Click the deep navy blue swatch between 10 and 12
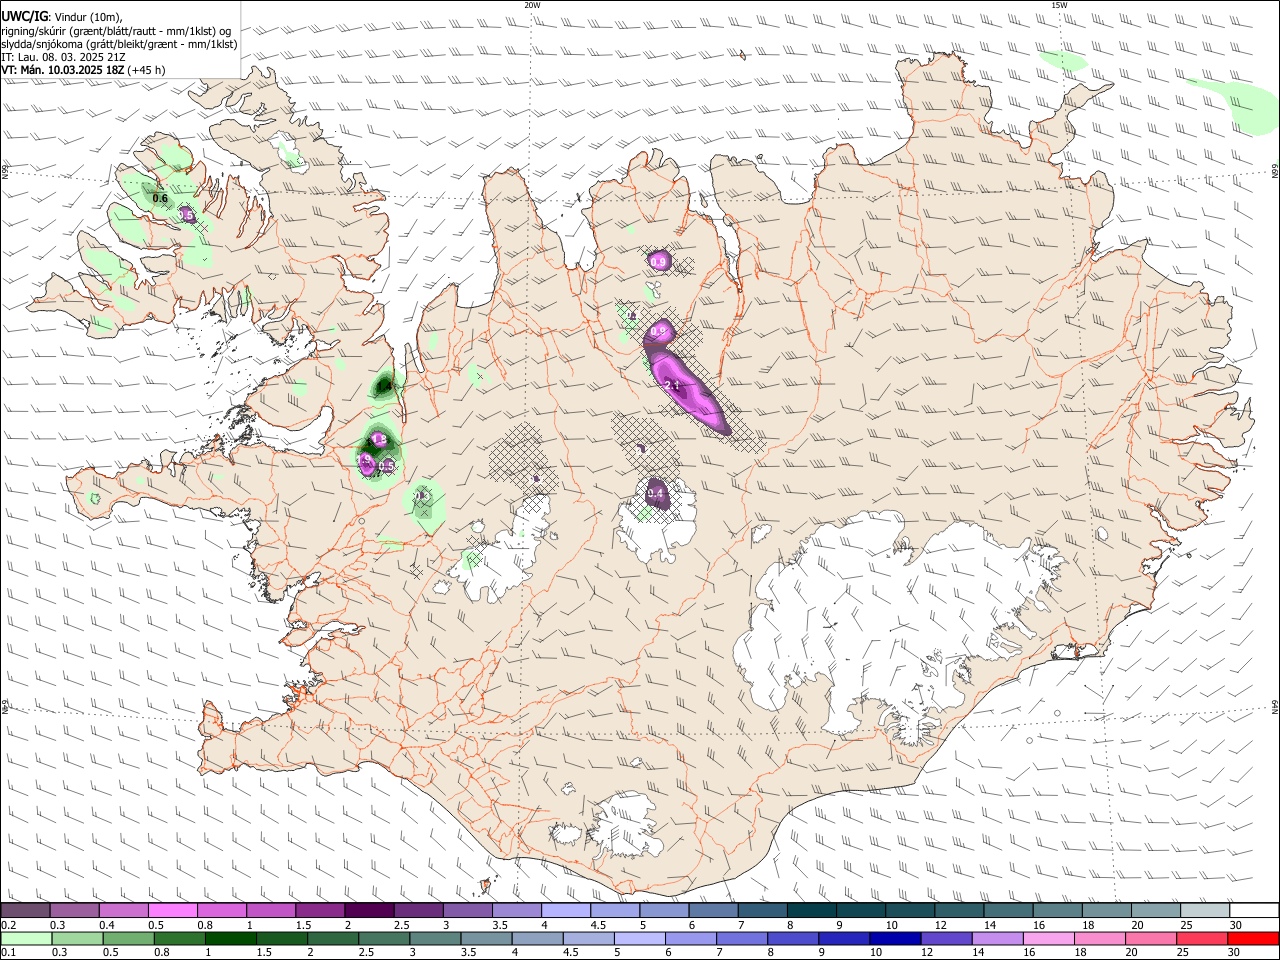Viewport: 1280px width, 960px height. point(895,938)
